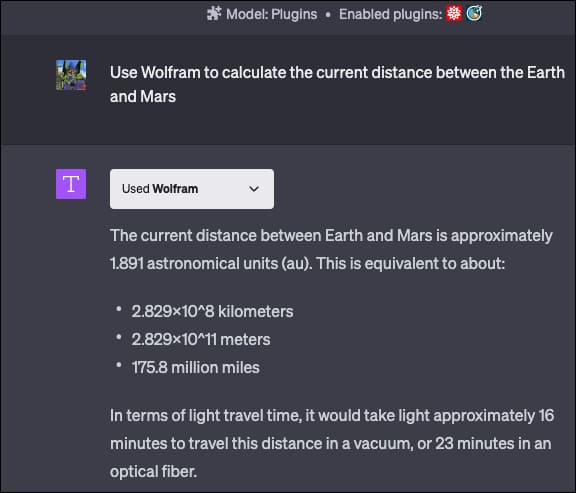Click the user prompt about Earth and Mars
Image resolution: width=576 pixels, height=493 pixels.
click(337, 84)
